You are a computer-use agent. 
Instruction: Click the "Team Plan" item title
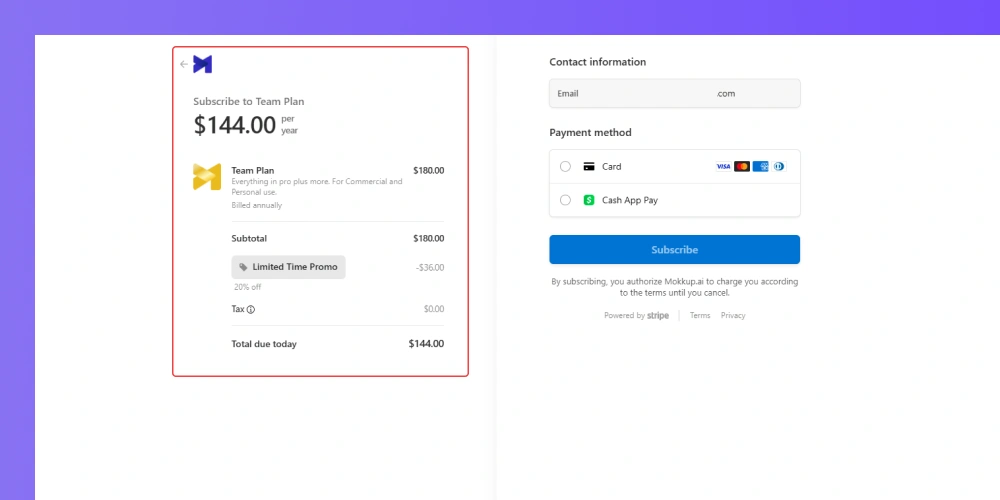(253, 171)
